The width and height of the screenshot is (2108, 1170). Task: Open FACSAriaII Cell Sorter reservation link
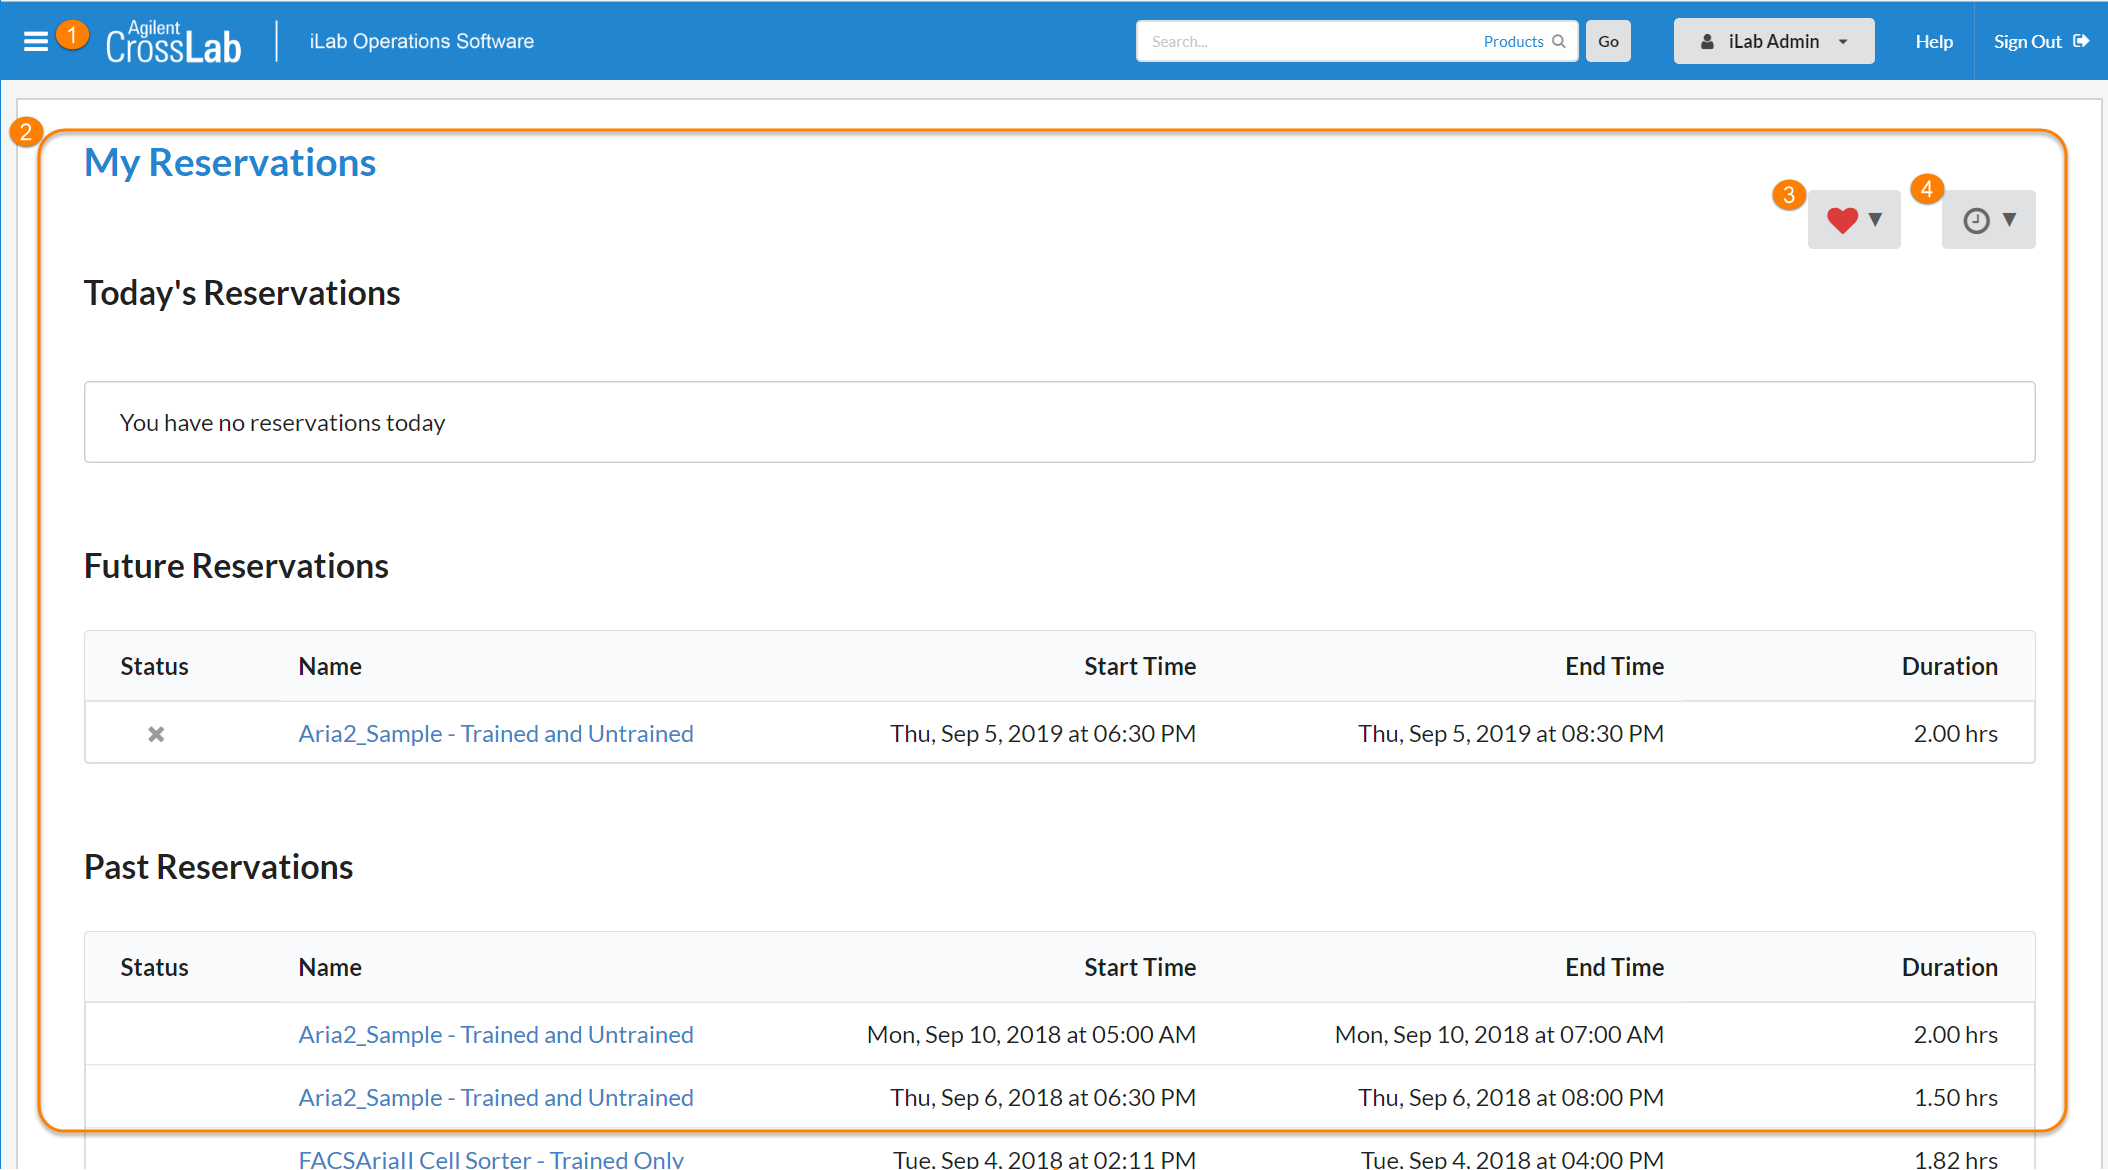click(x=491, y=1159)
